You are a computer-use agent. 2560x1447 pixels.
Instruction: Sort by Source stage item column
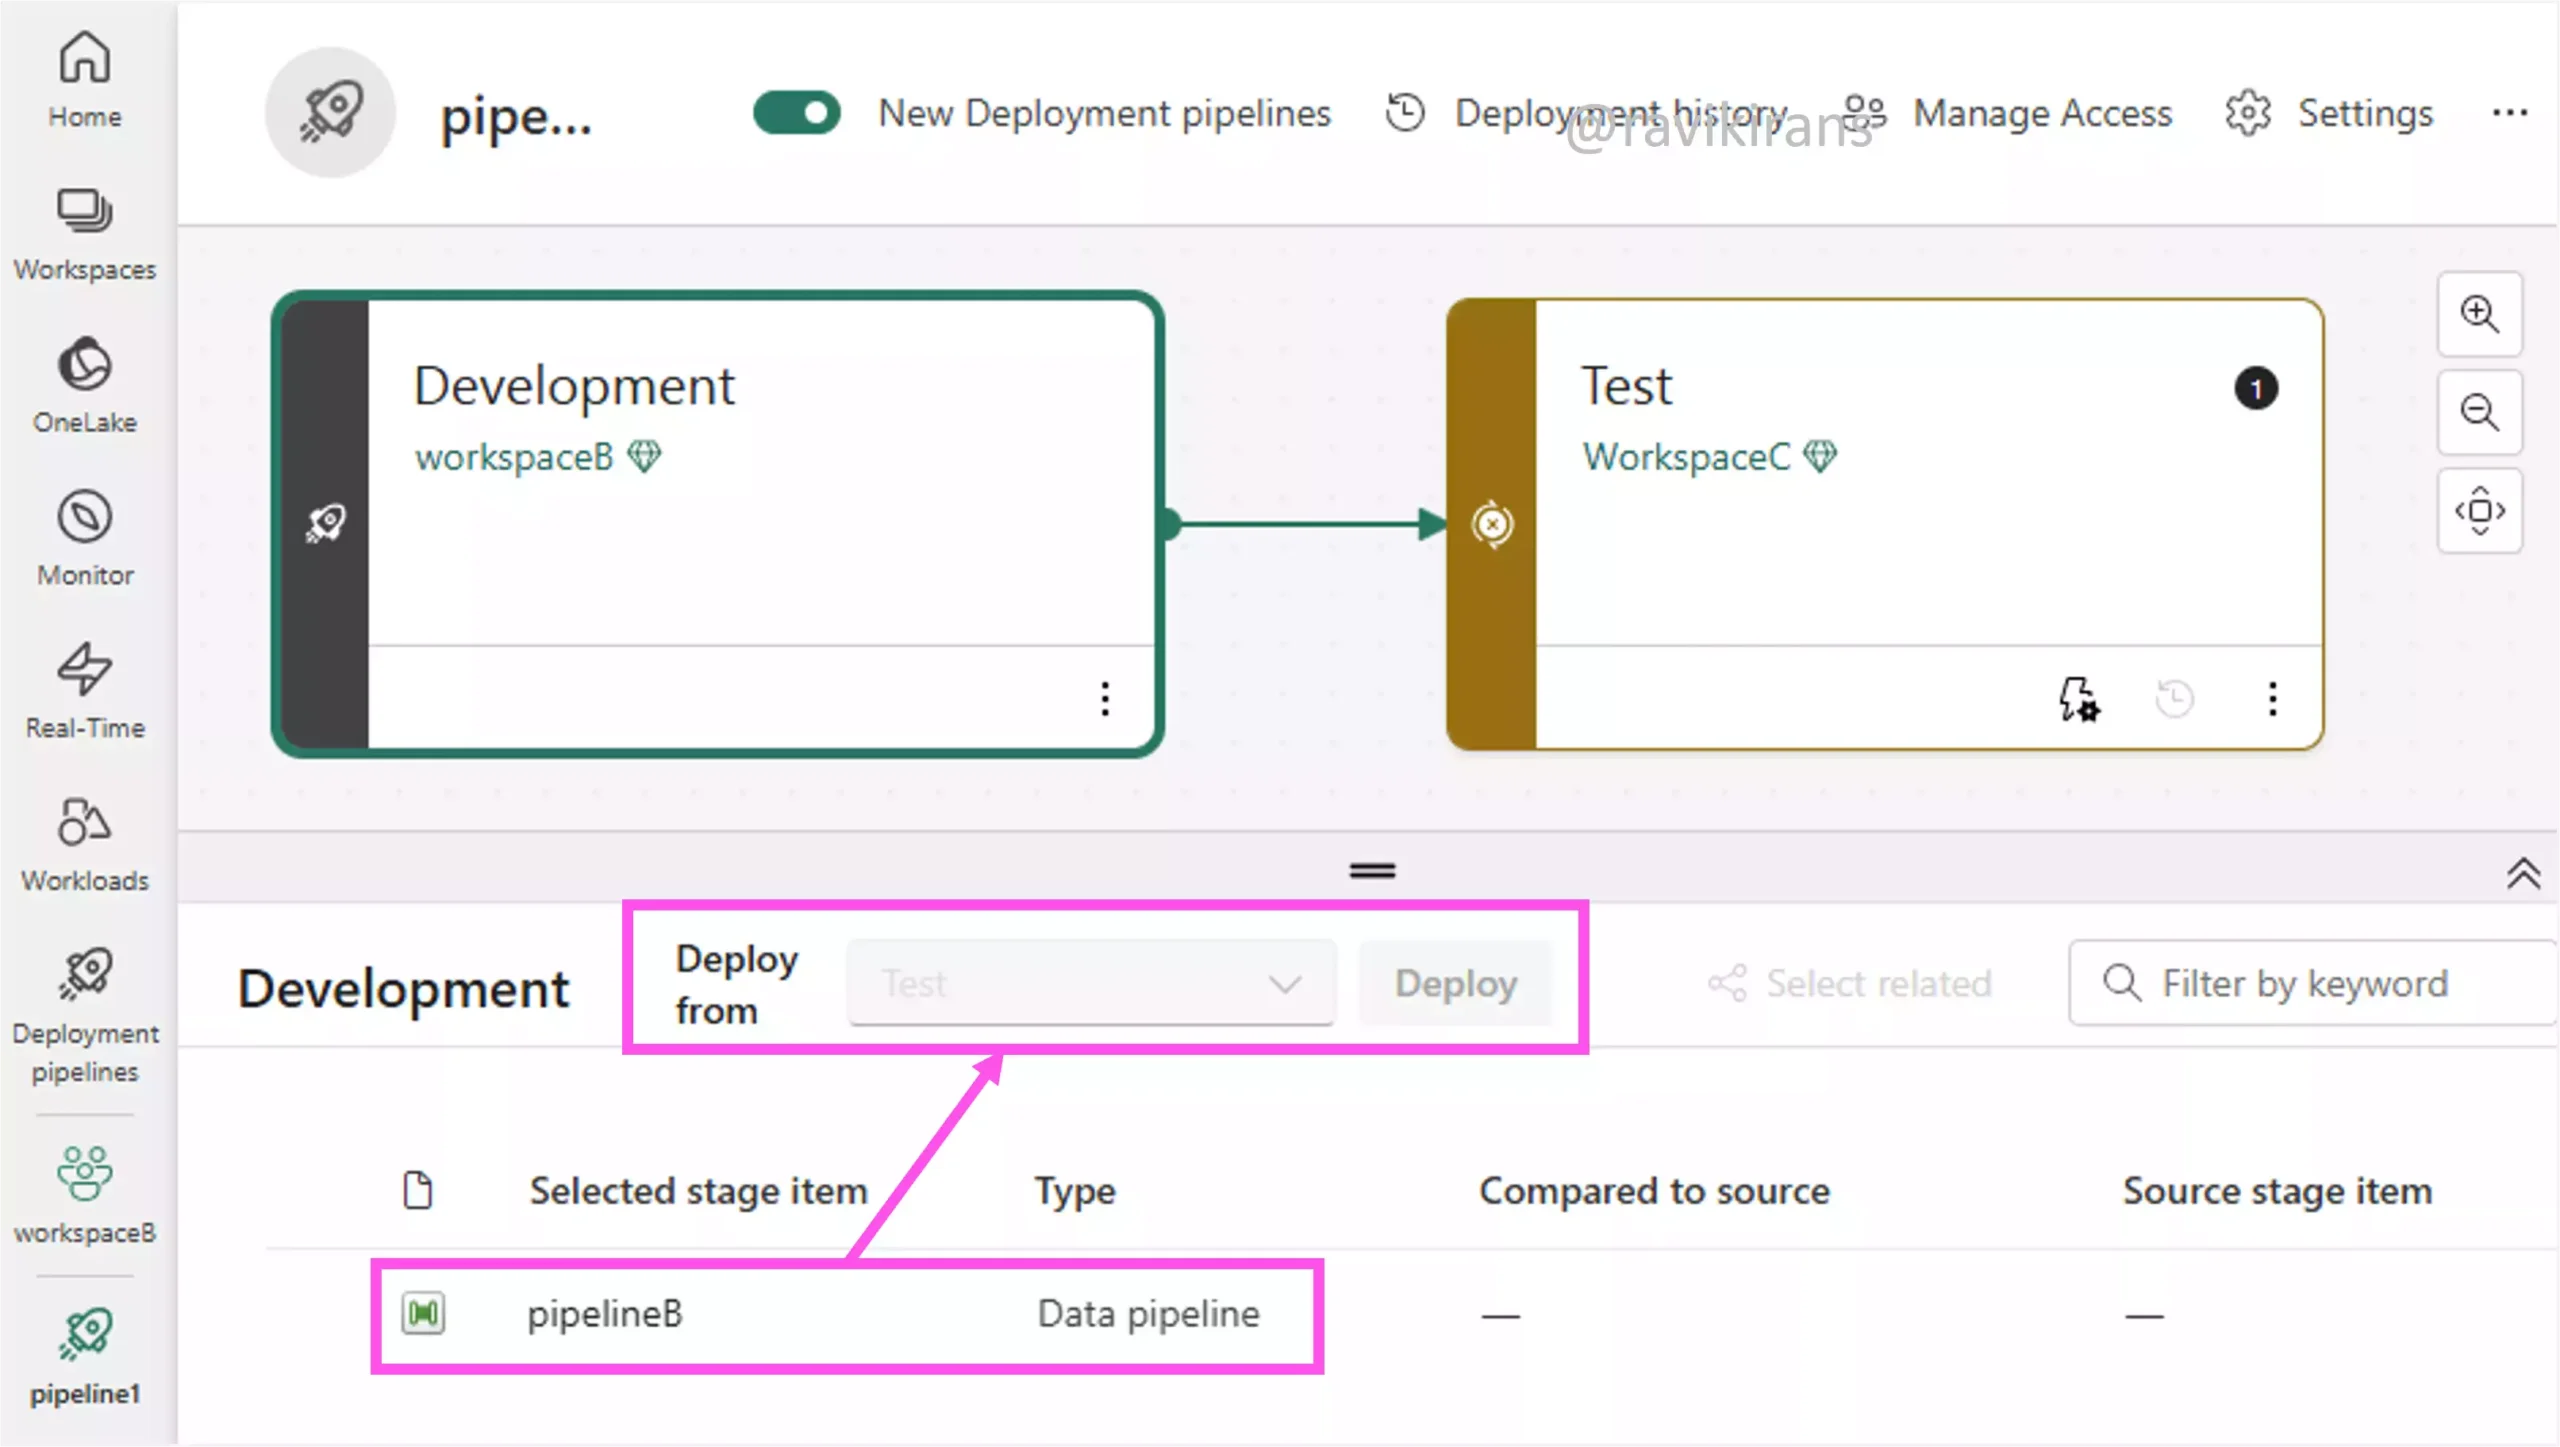[x=2277, y=1190]
